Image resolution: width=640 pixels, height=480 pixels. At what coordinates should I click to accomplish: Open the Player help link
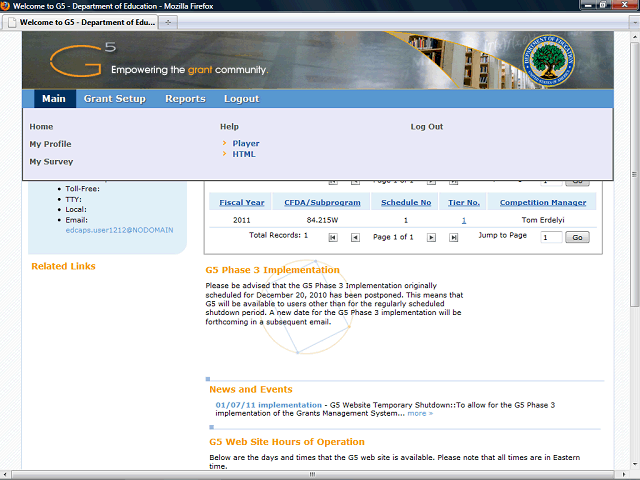point(246,143)
